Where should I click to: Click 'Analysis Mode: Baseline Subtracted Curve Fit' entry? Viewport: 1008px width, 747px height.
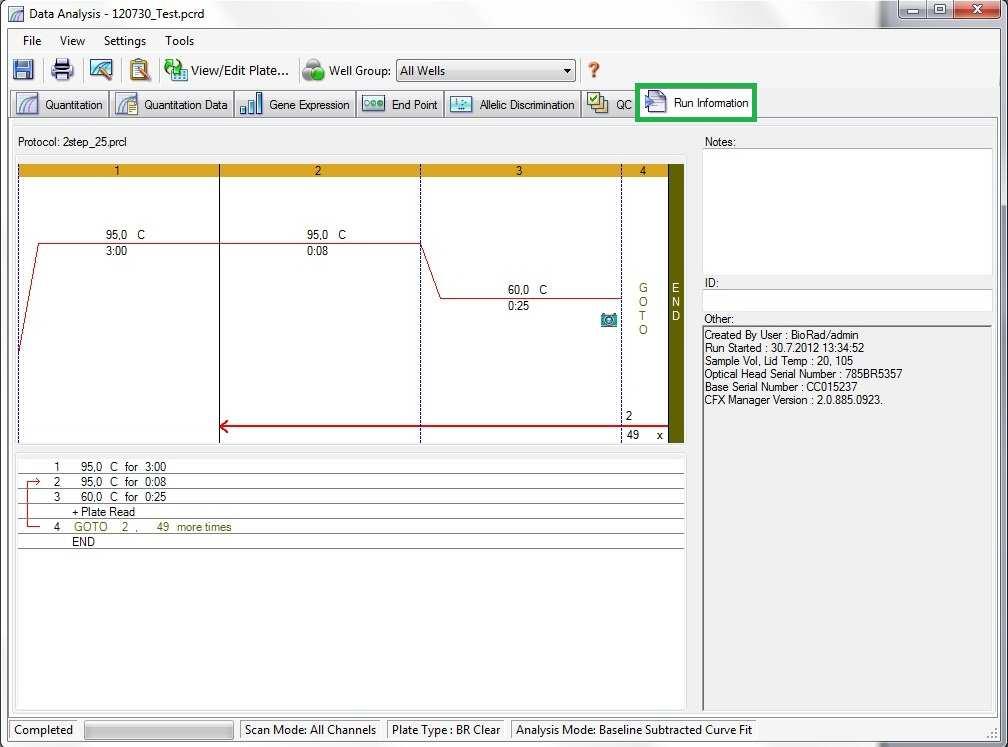634,730
